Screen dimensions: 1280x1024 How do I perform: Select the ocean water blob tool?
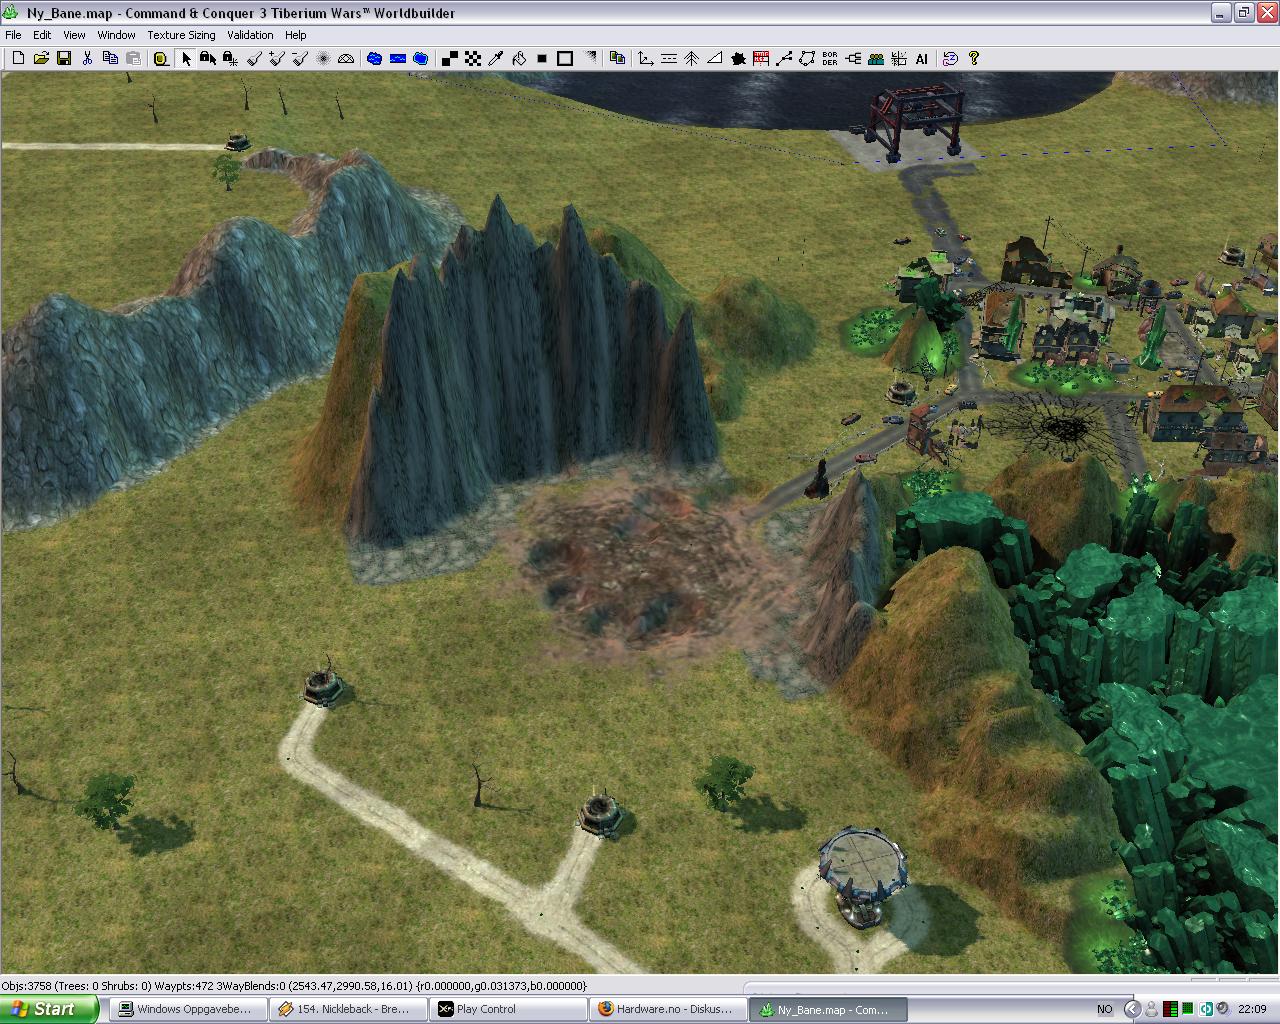(x=420, y=59)
